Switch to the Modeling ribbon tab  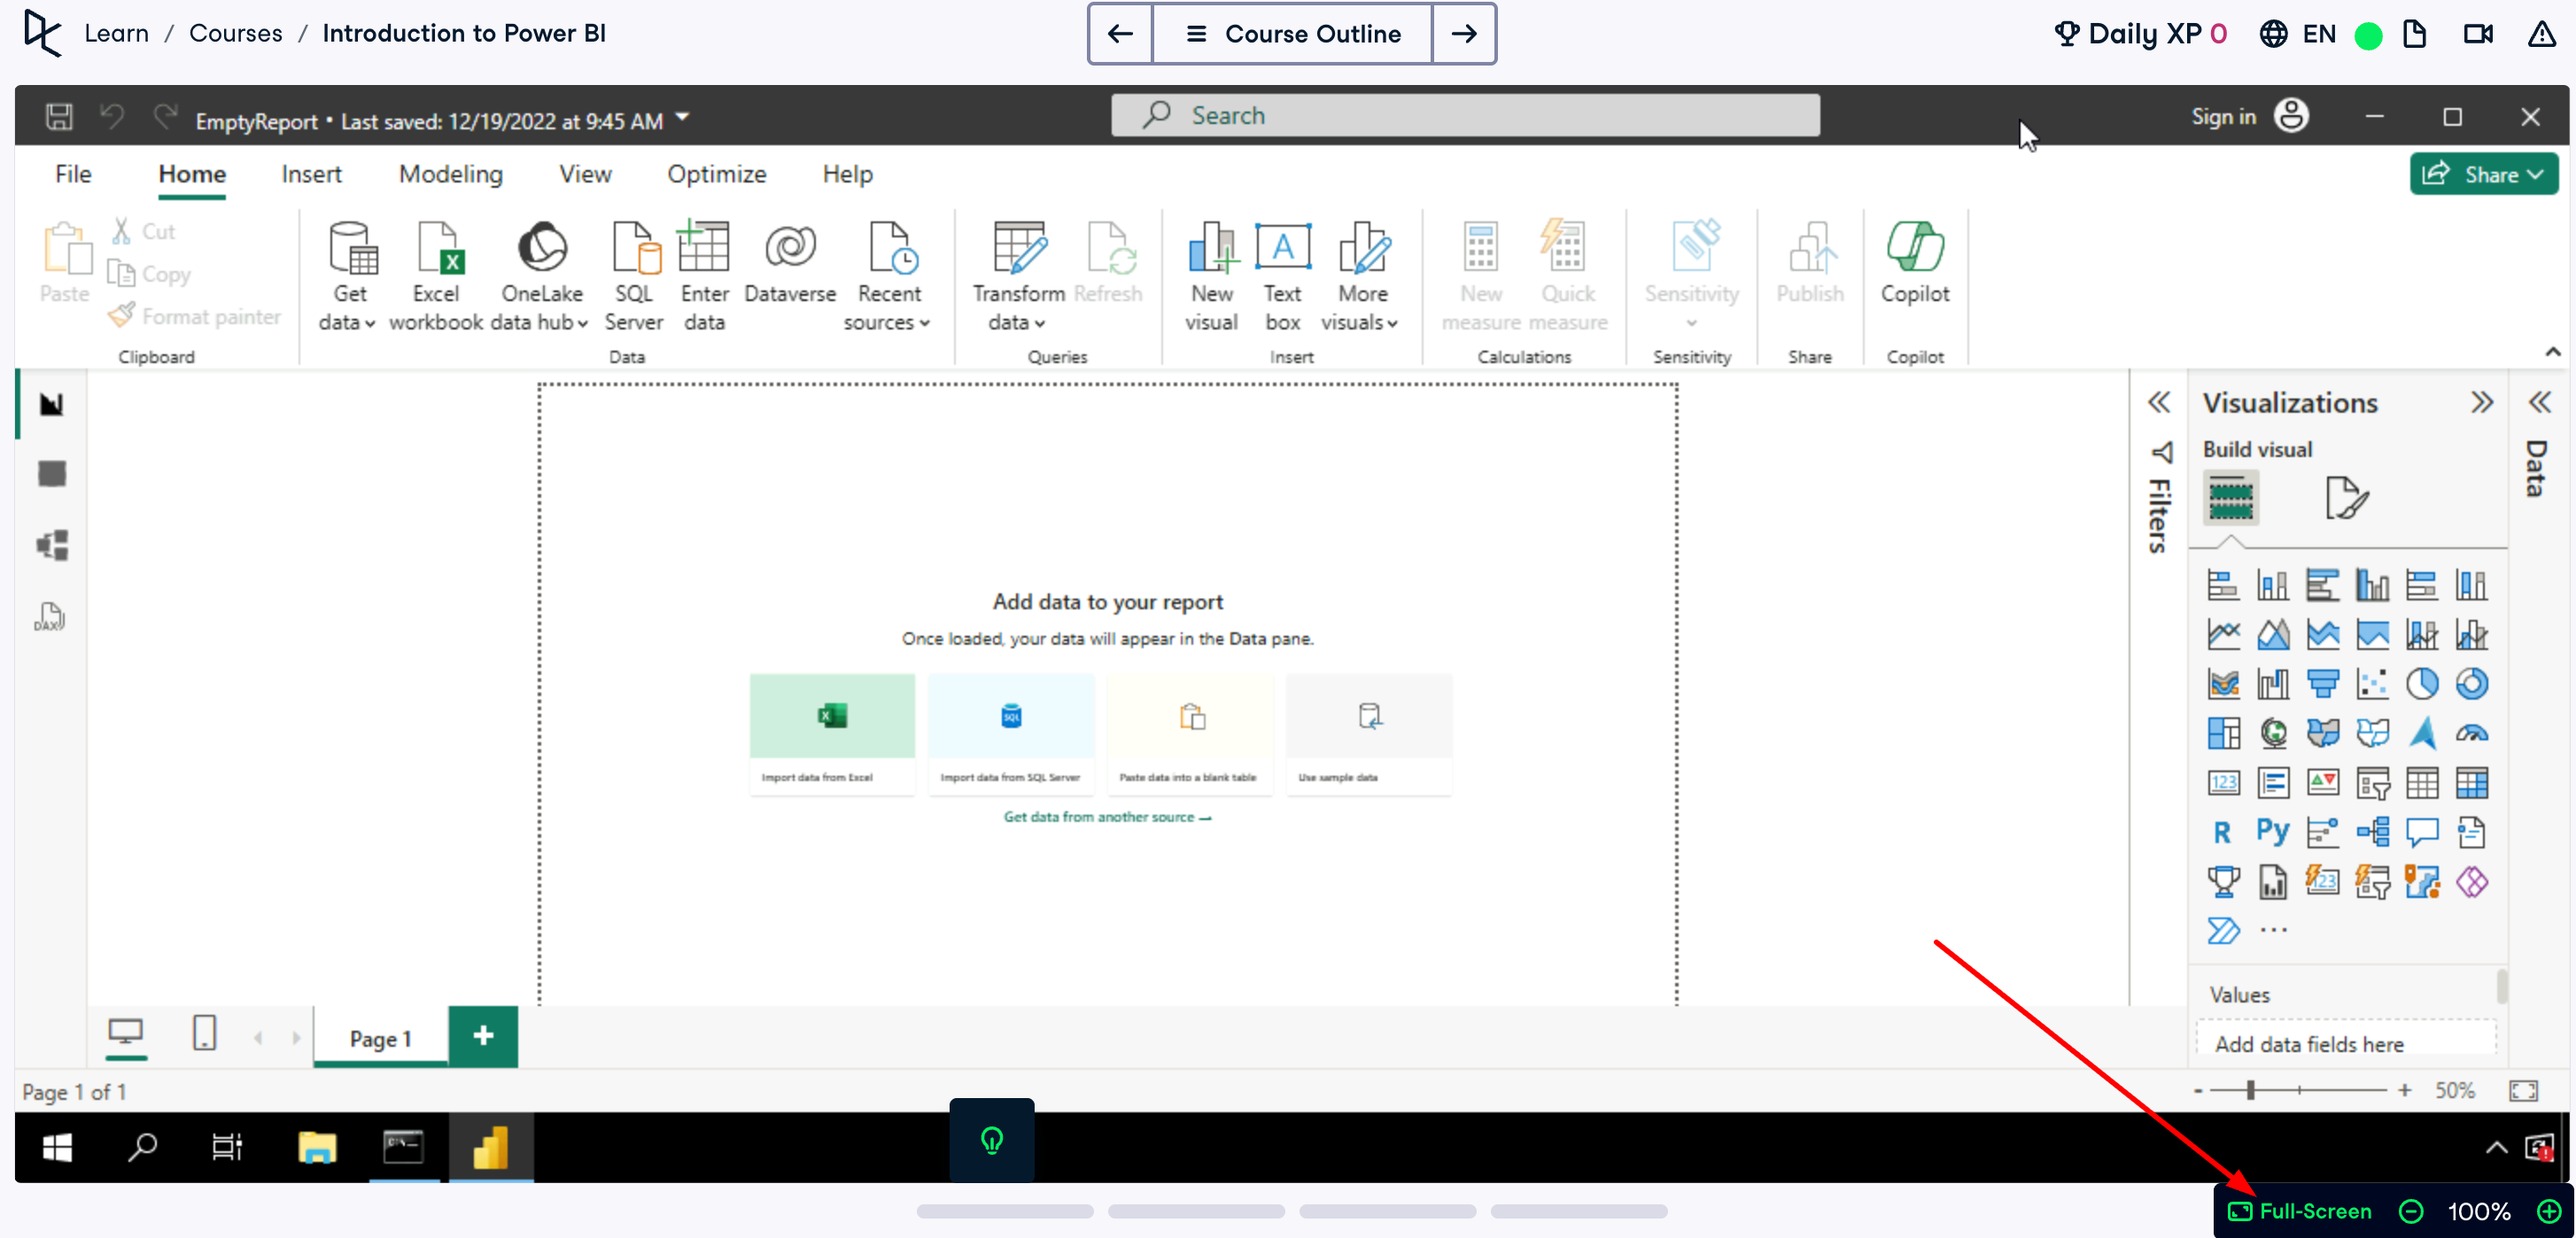450,174
